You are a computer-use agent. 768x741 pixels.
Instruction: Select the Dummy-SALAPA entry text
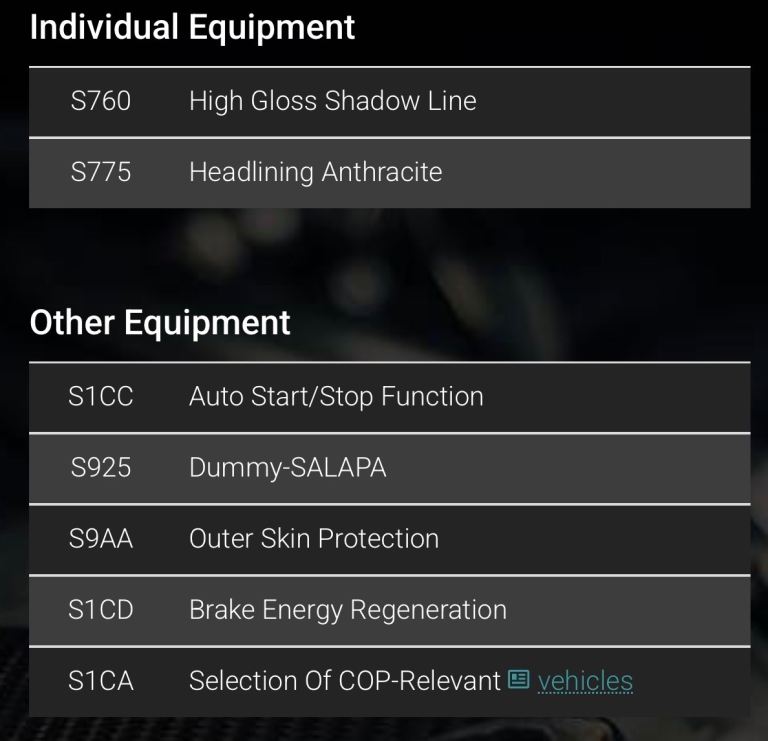[287, 468]
